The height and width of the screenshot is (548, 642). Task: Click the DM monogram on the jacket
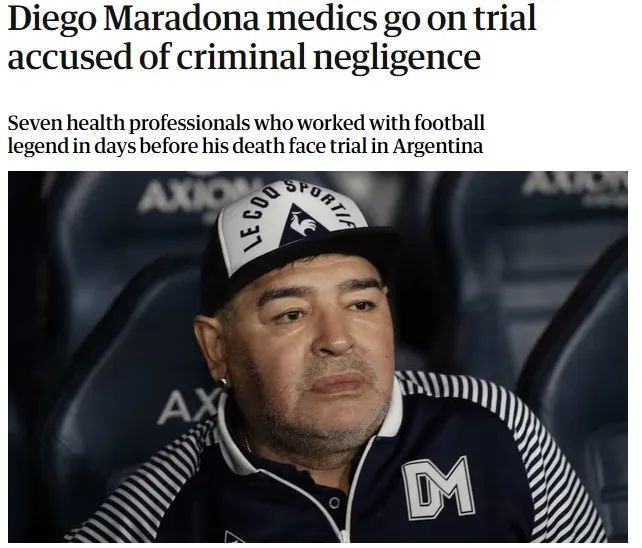(438, 488)
